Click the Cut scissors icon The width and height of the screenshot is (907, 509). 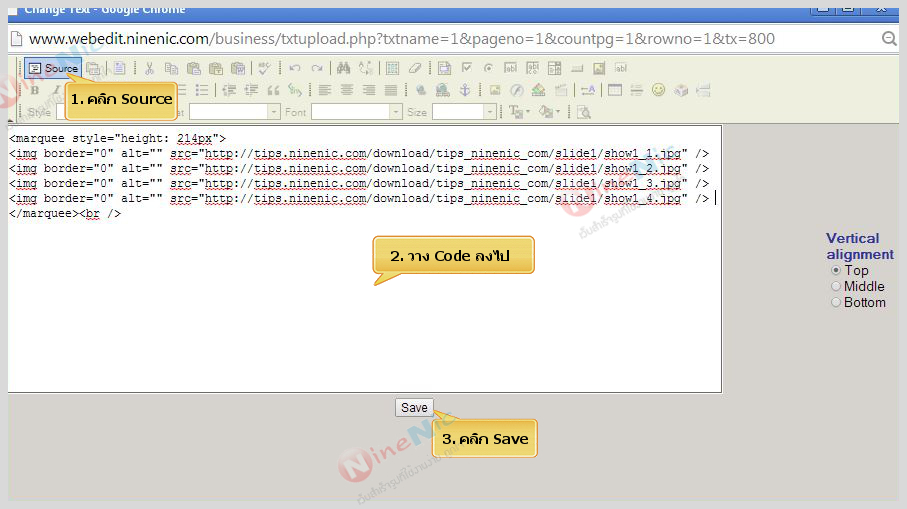[149, 68]
